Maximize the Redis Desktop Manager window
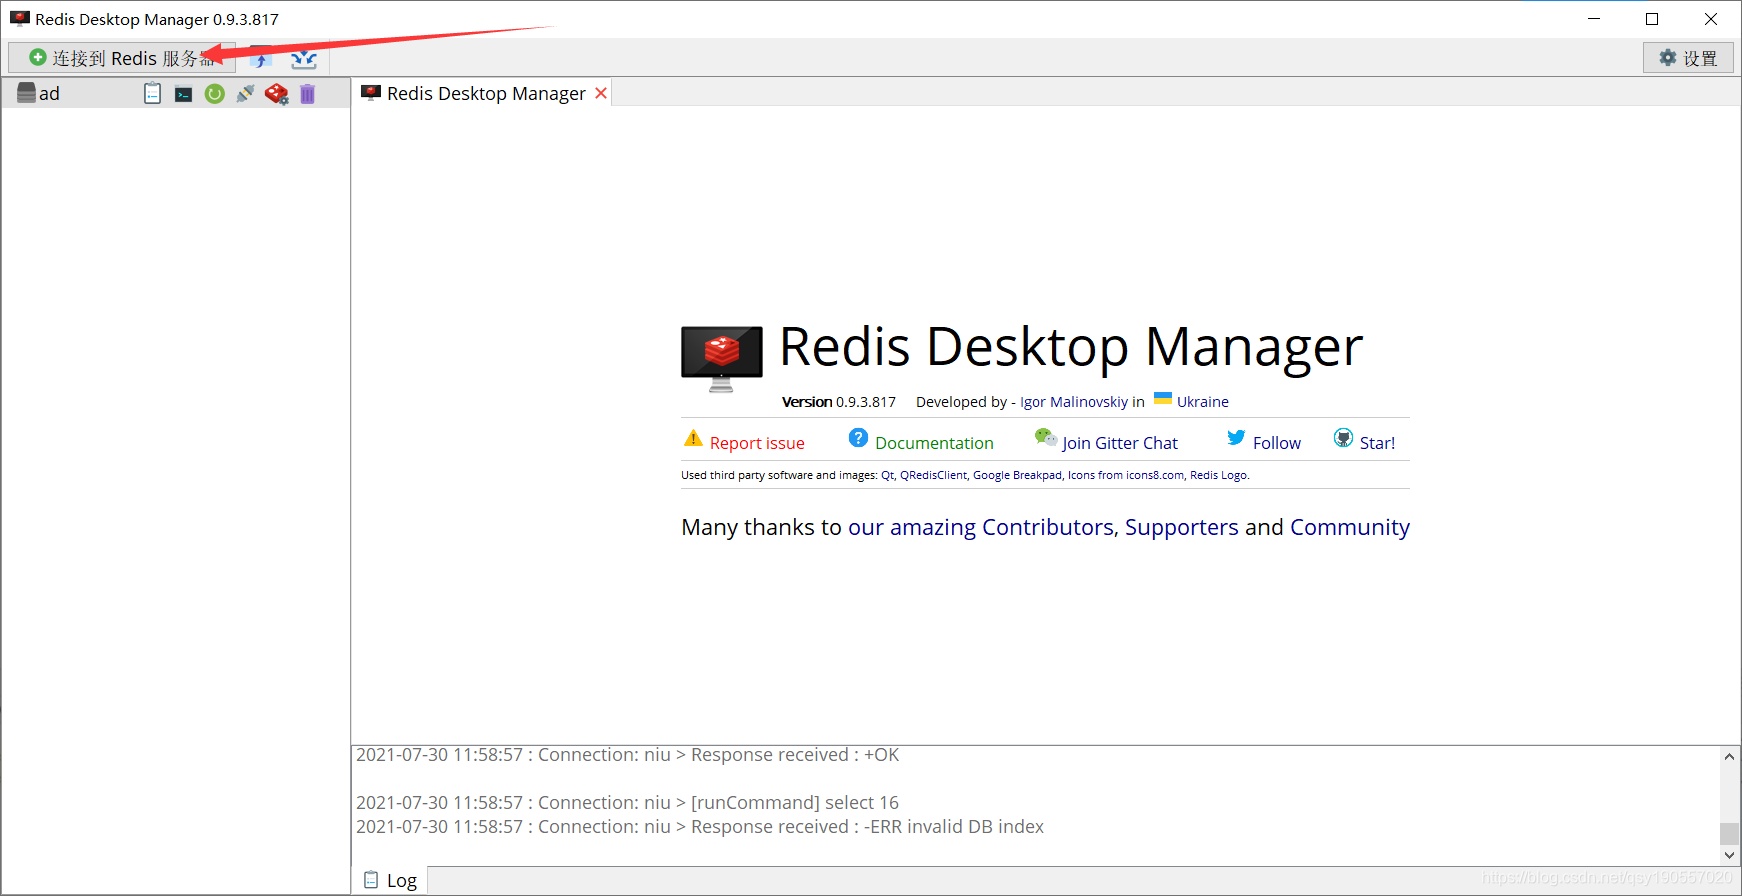 pyautogui.click(x=1652, y=19)
